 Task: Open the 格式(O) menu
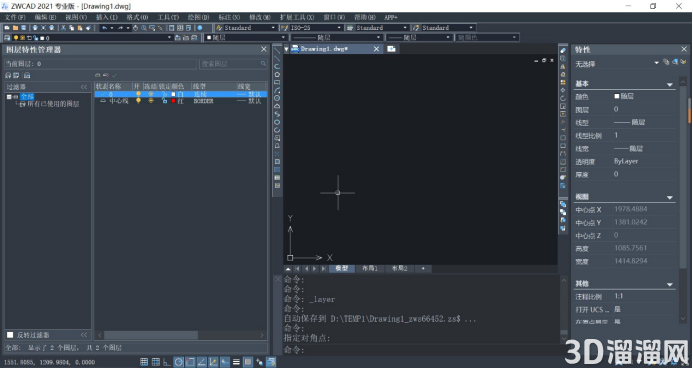[137, 17]
